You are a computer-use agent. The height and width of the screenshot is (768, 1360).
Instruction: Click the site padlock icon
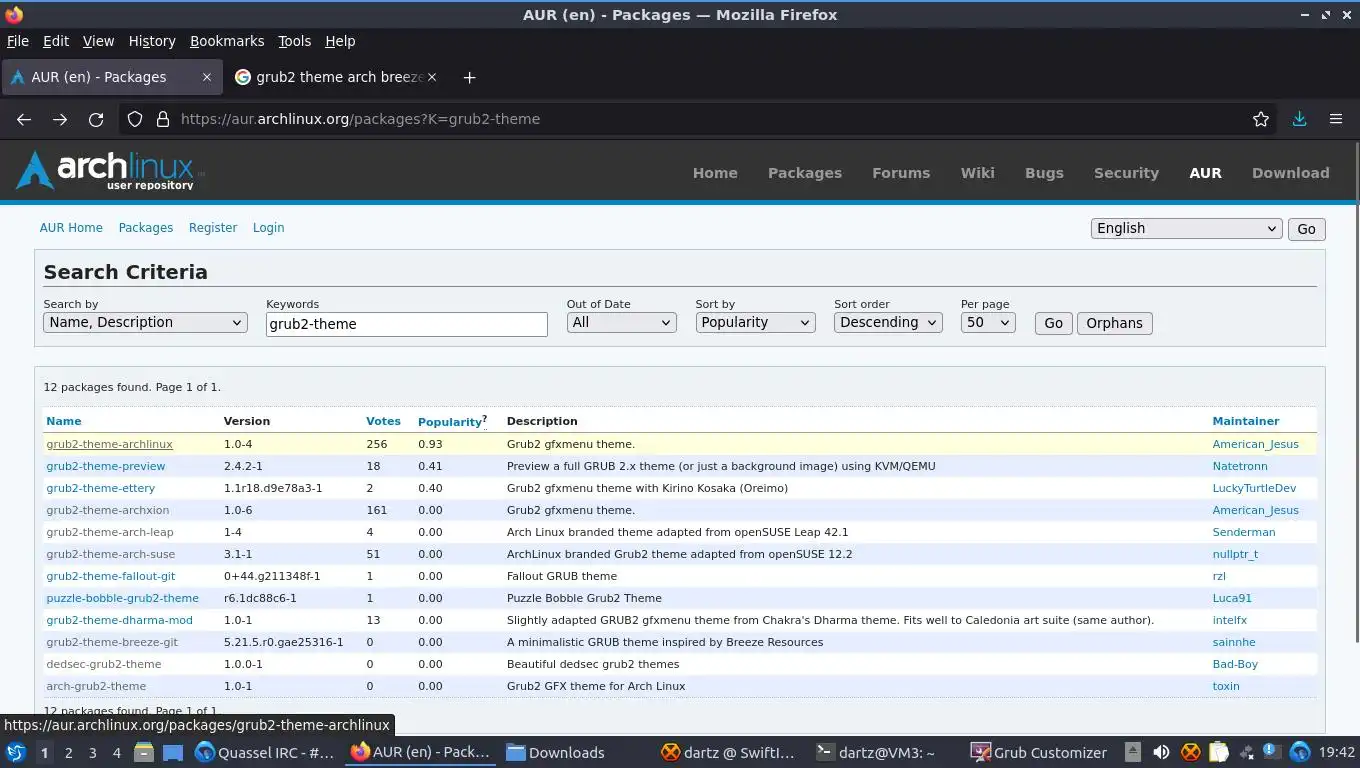[x=163, y=119]
